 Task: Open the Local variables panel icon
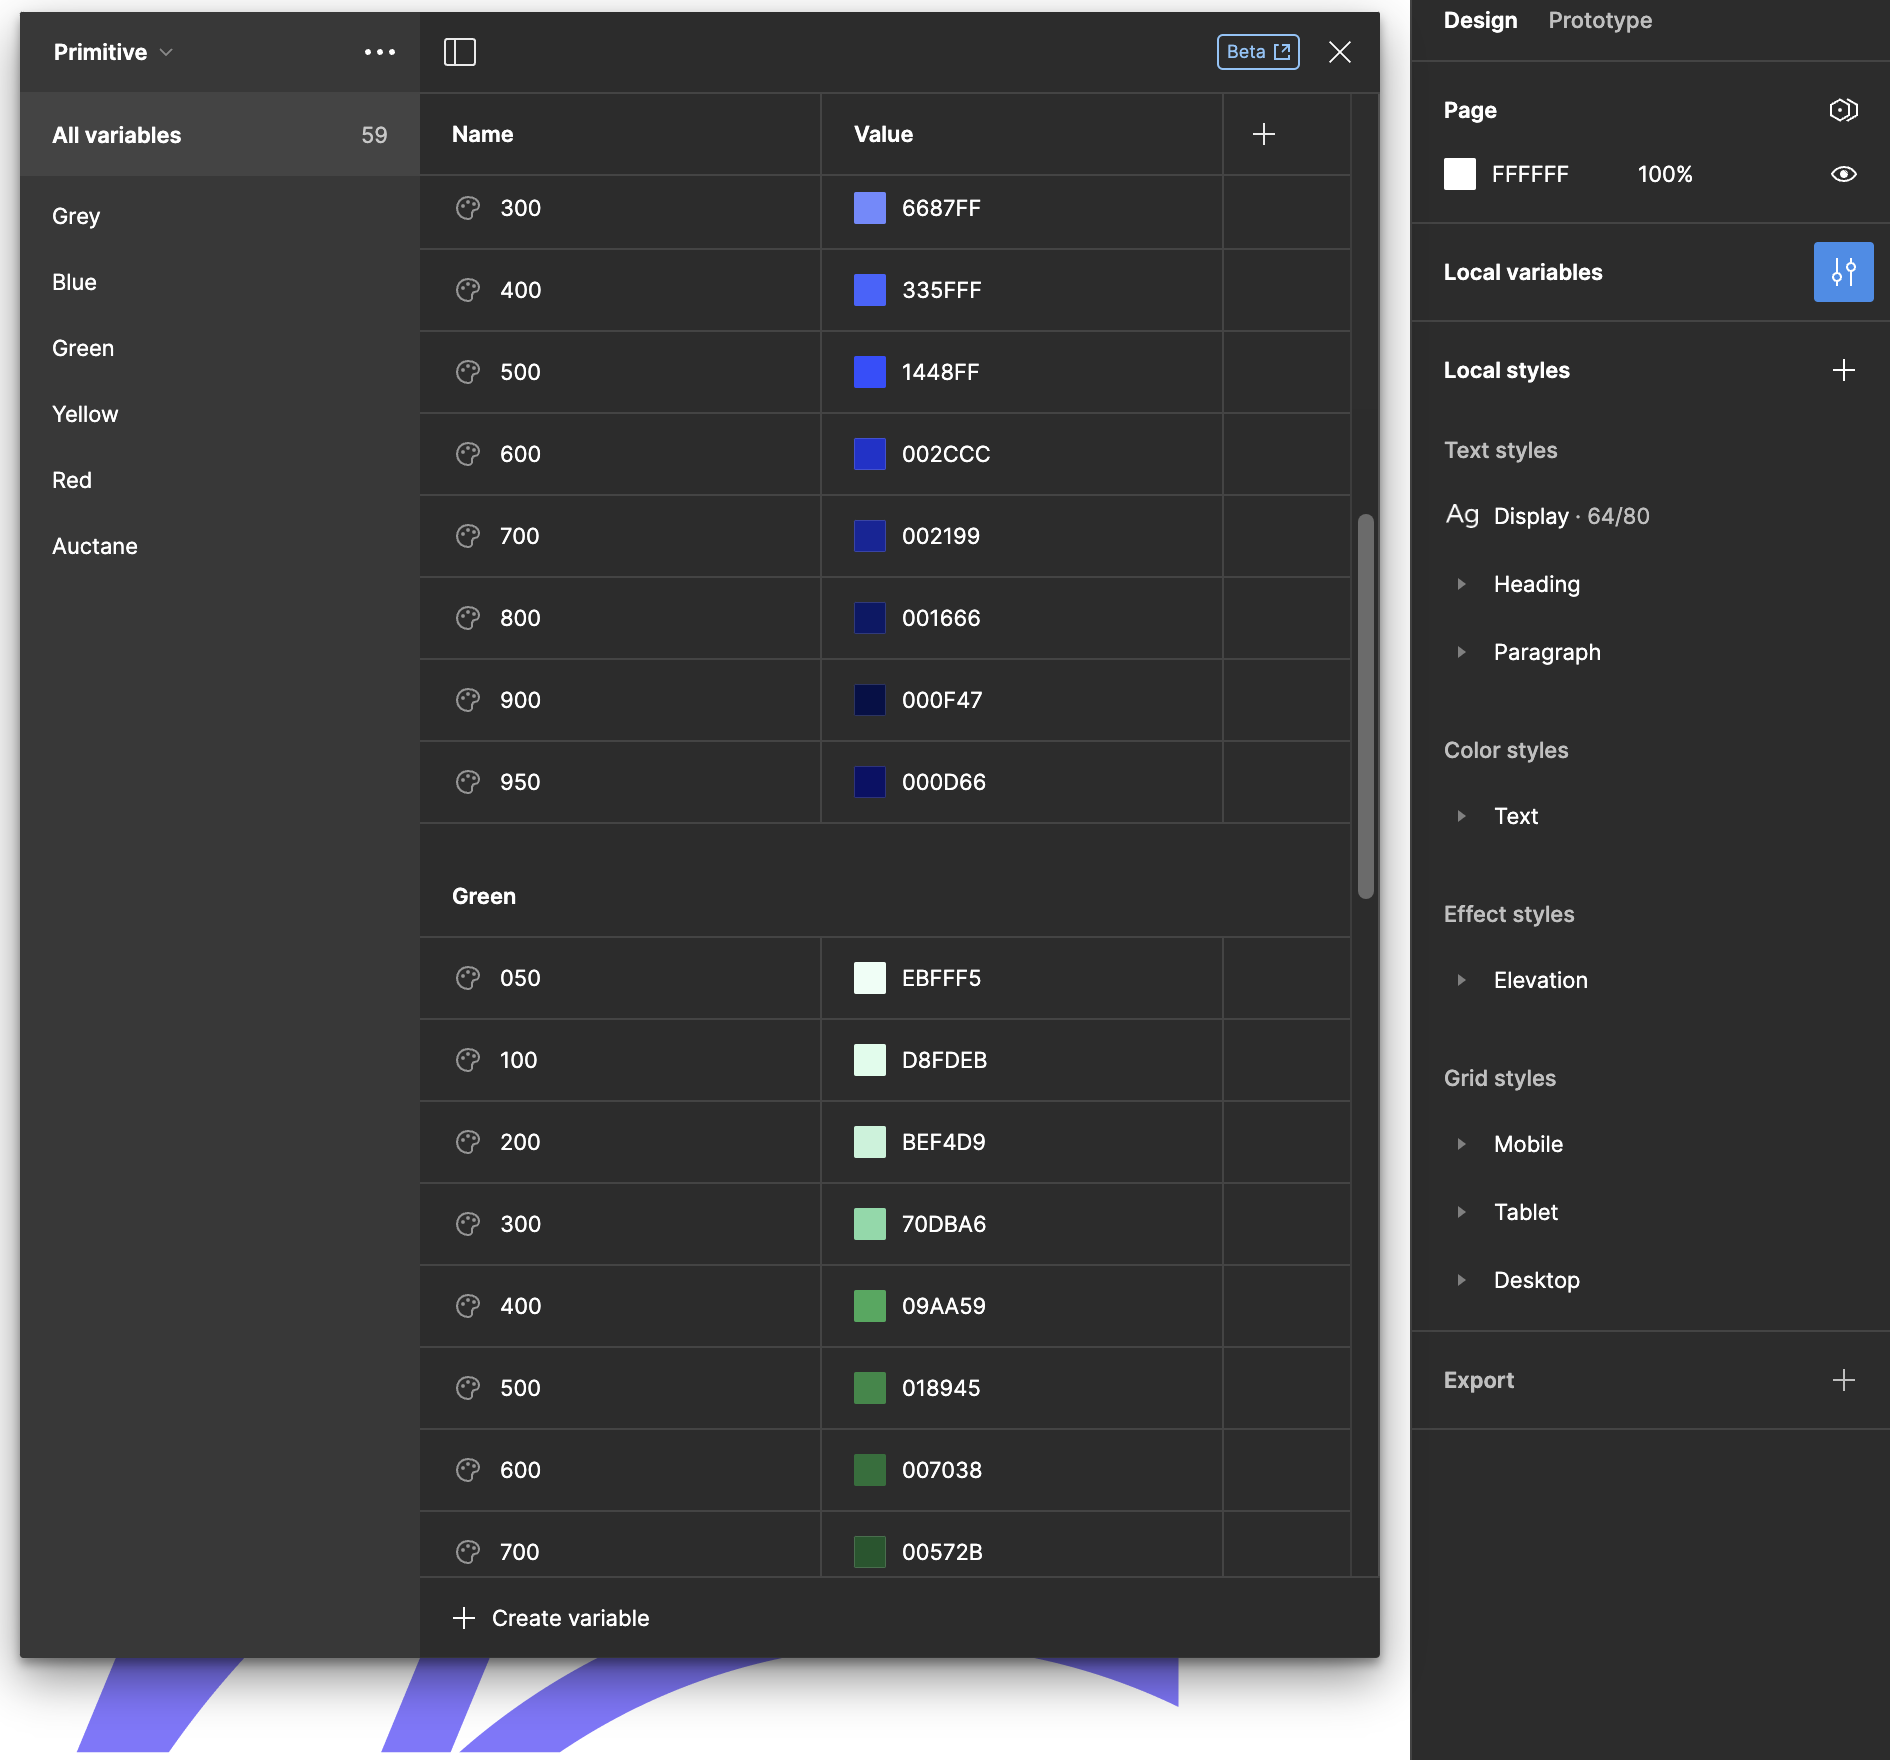1843,271
